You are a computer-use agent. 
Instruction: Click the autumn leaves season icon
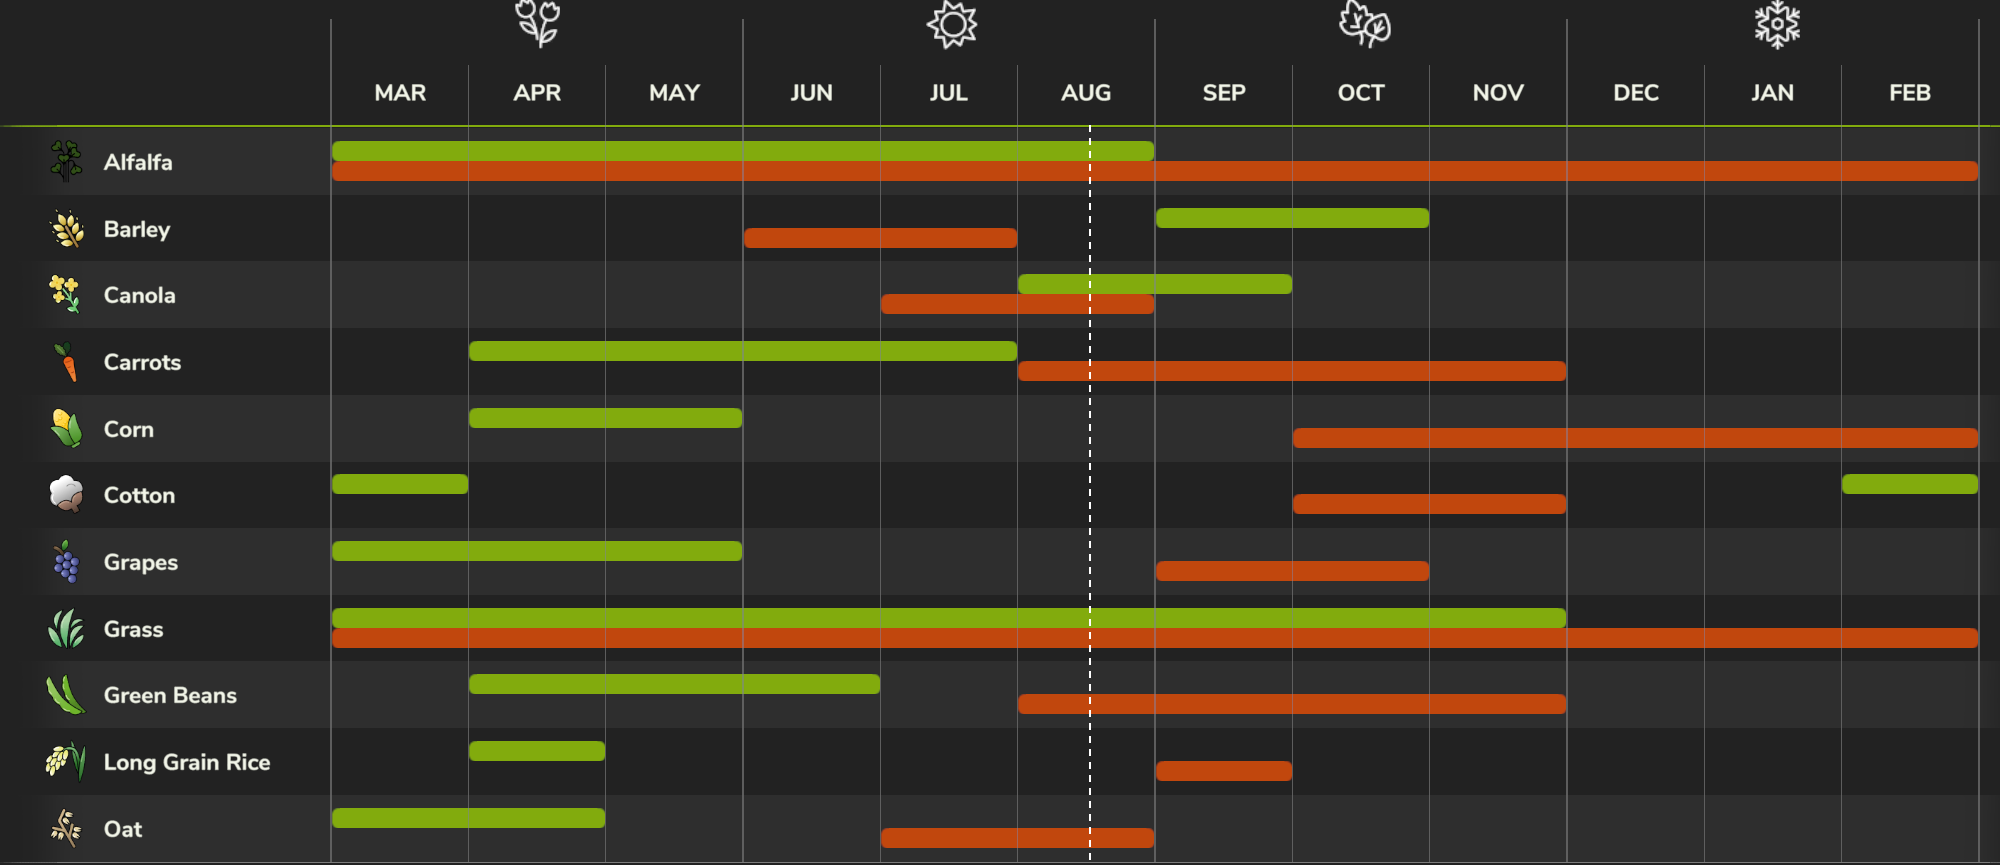[x=1364, y=24]
